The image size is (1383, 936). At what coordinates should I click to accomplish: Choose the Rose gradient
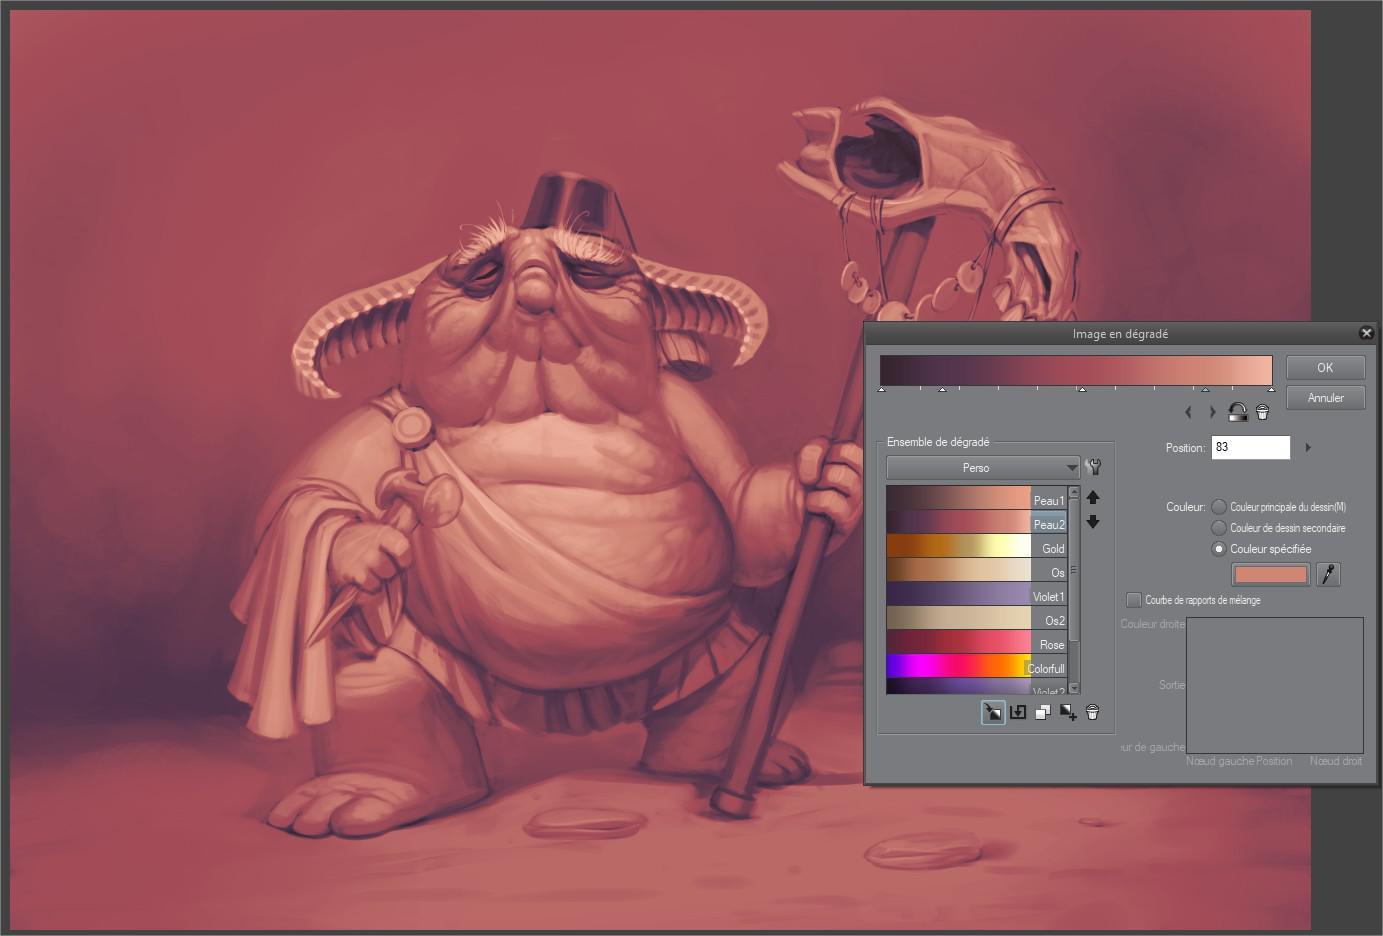pos(977,642)
